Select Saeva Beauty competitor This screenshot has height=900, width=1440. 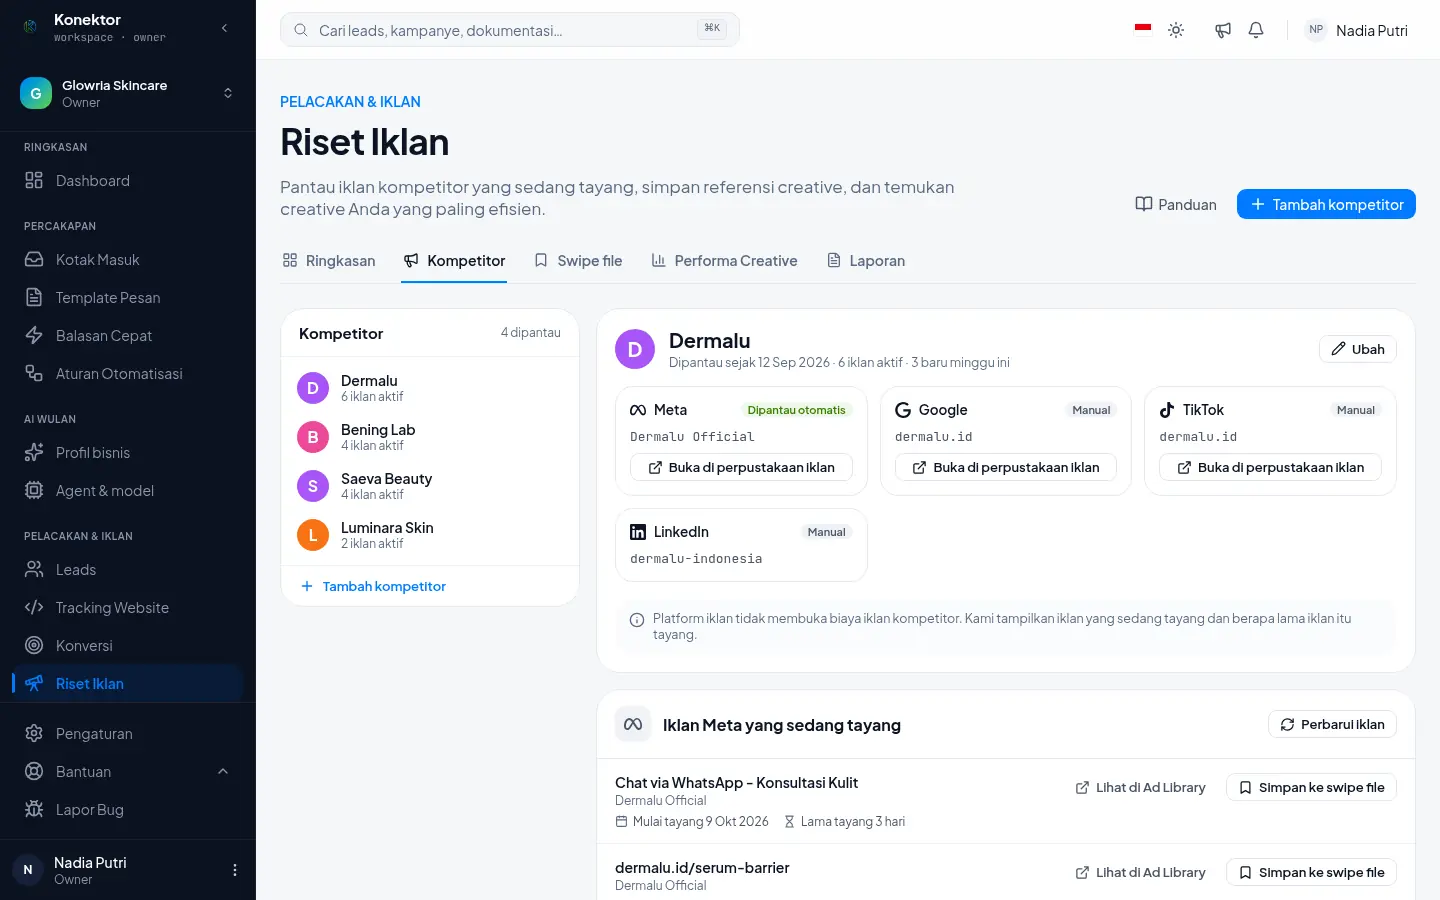click(430, 486)
